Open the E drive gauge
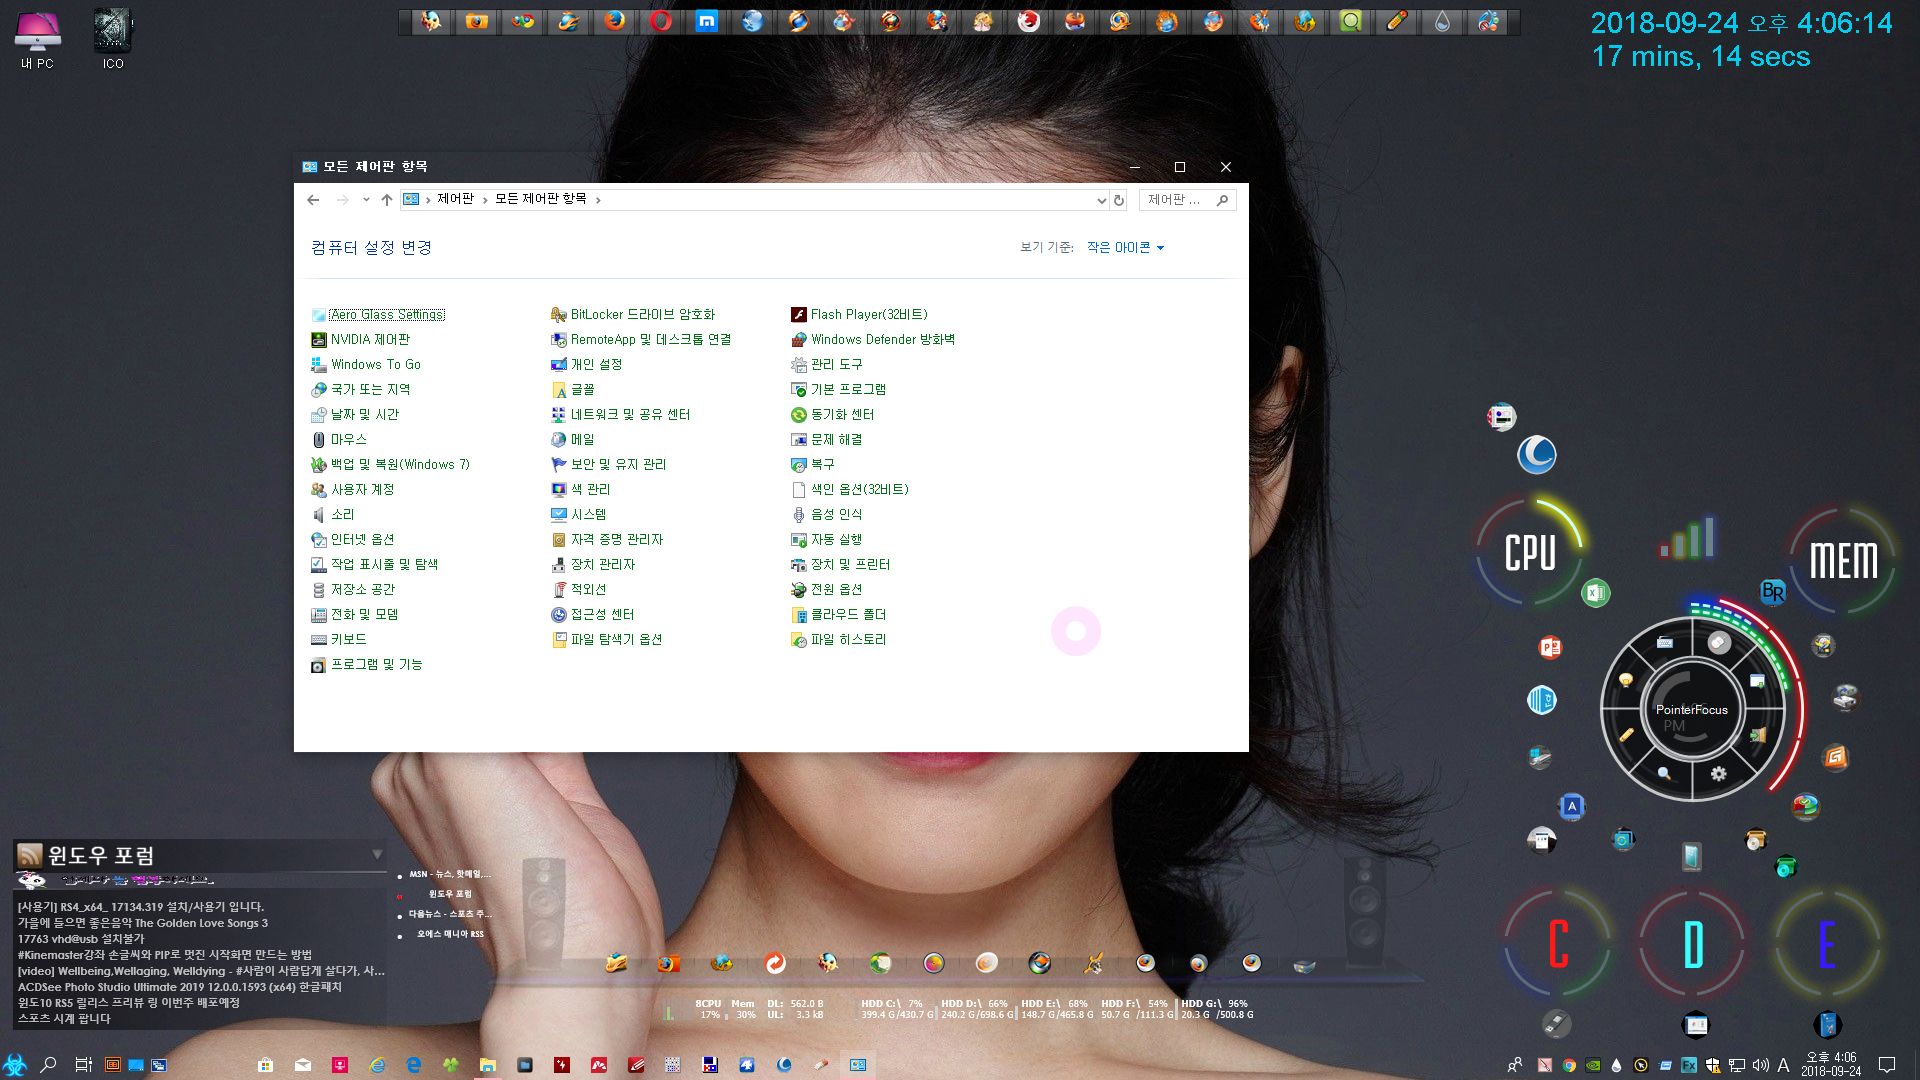1920x1080 pixels. [1827, 943]
